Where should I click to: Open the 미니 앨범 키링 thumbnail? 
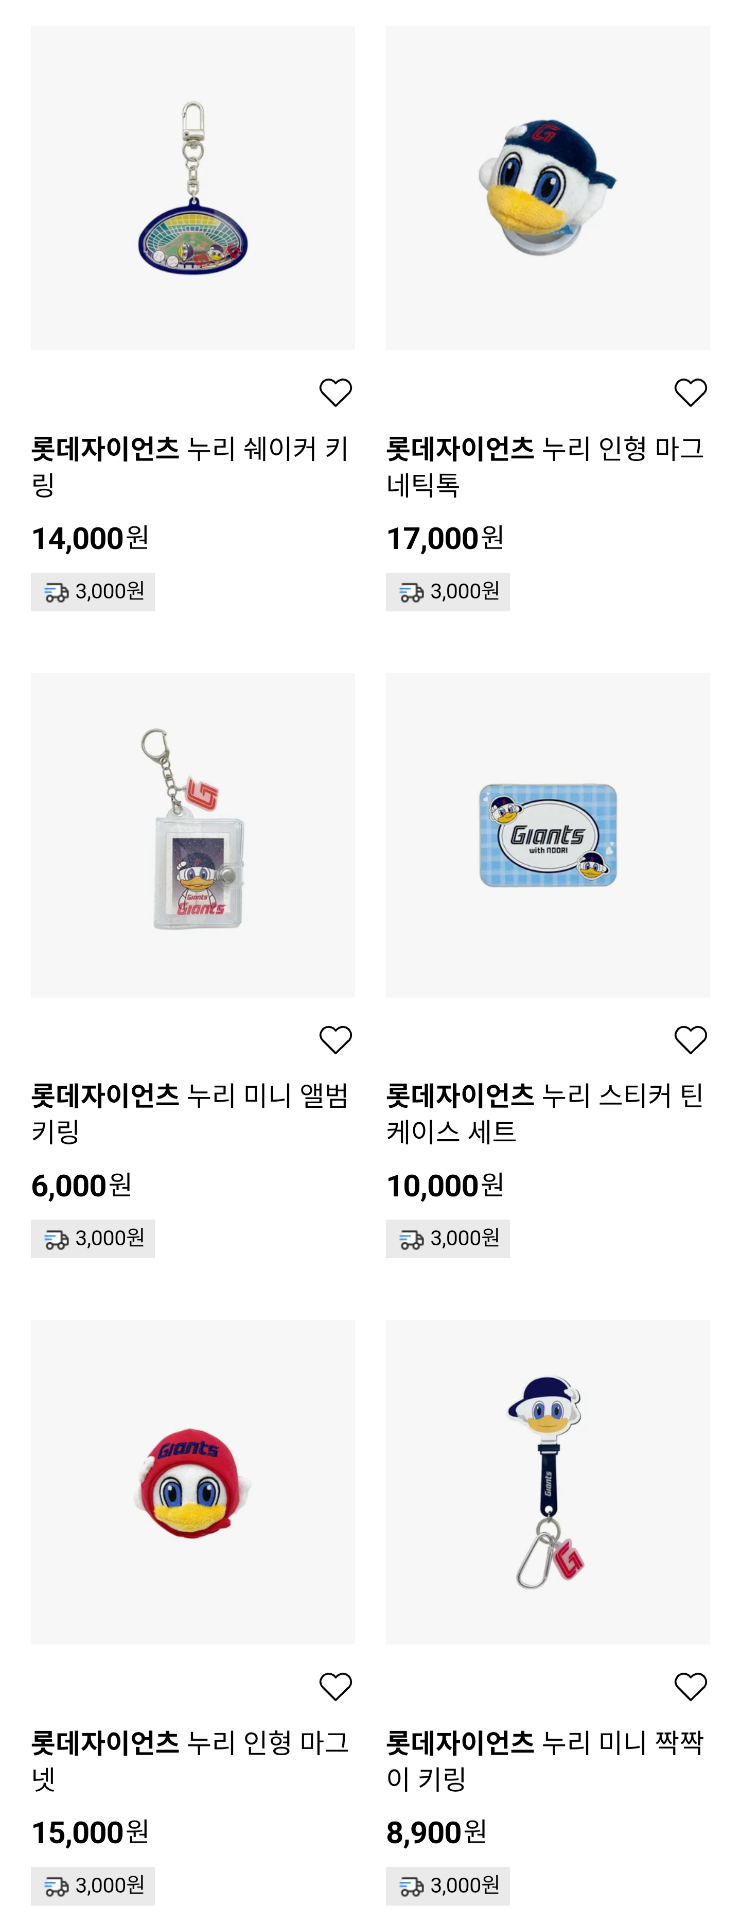click(x=193, y=835)
